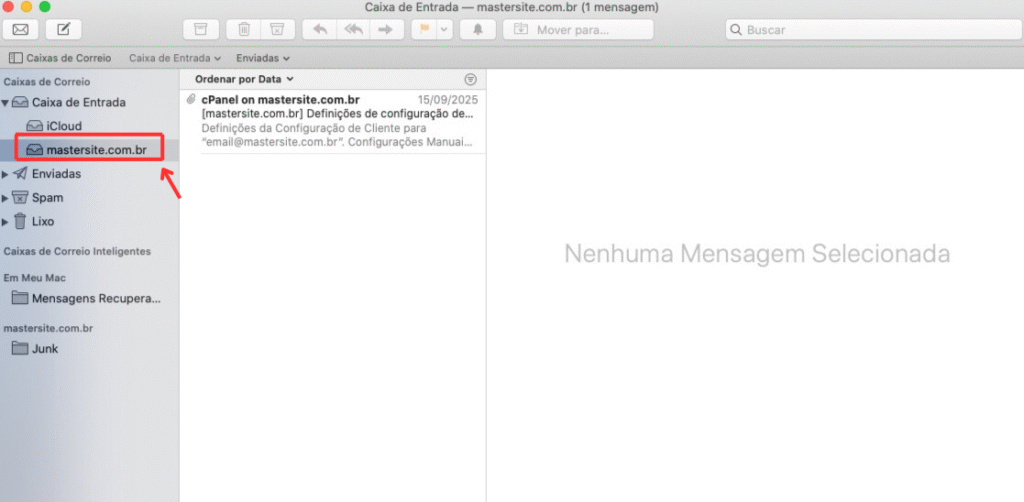
Task: Open the Ordenar por Data sort menu
Action: pyautogui.click(x=244, y=78)
